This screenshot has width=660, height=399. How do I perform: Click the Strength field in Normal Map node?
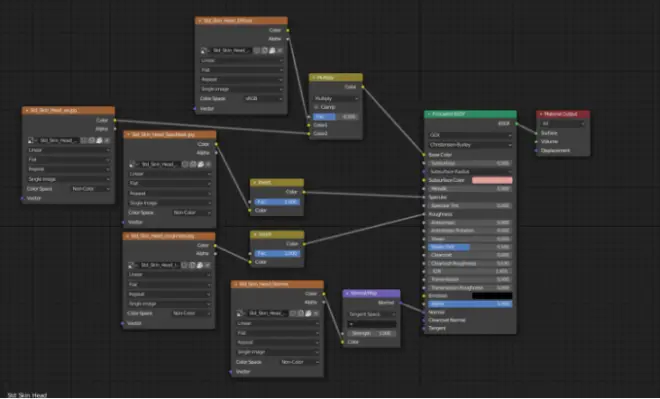(x=372, y=333)
